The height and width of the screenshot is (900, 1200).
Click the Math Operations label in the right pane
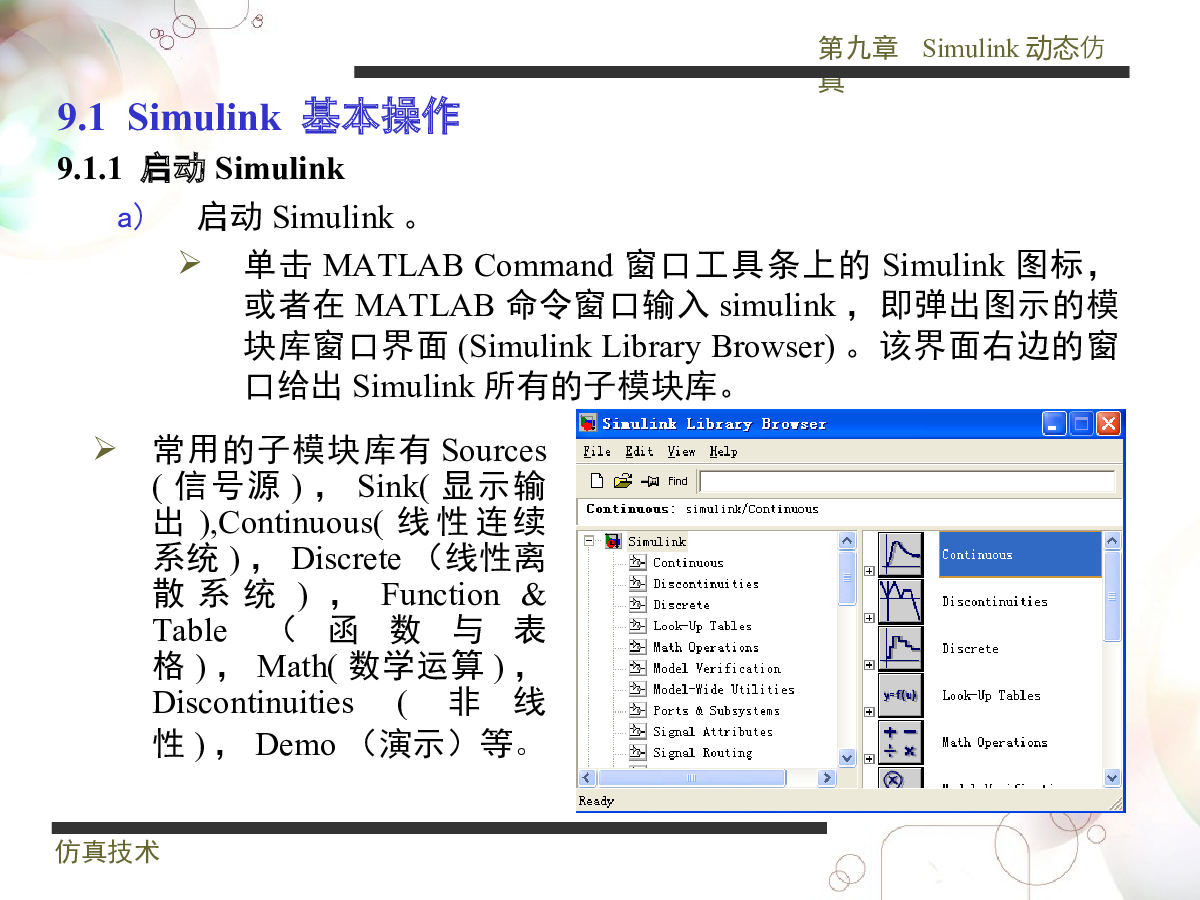coord(995,743)
